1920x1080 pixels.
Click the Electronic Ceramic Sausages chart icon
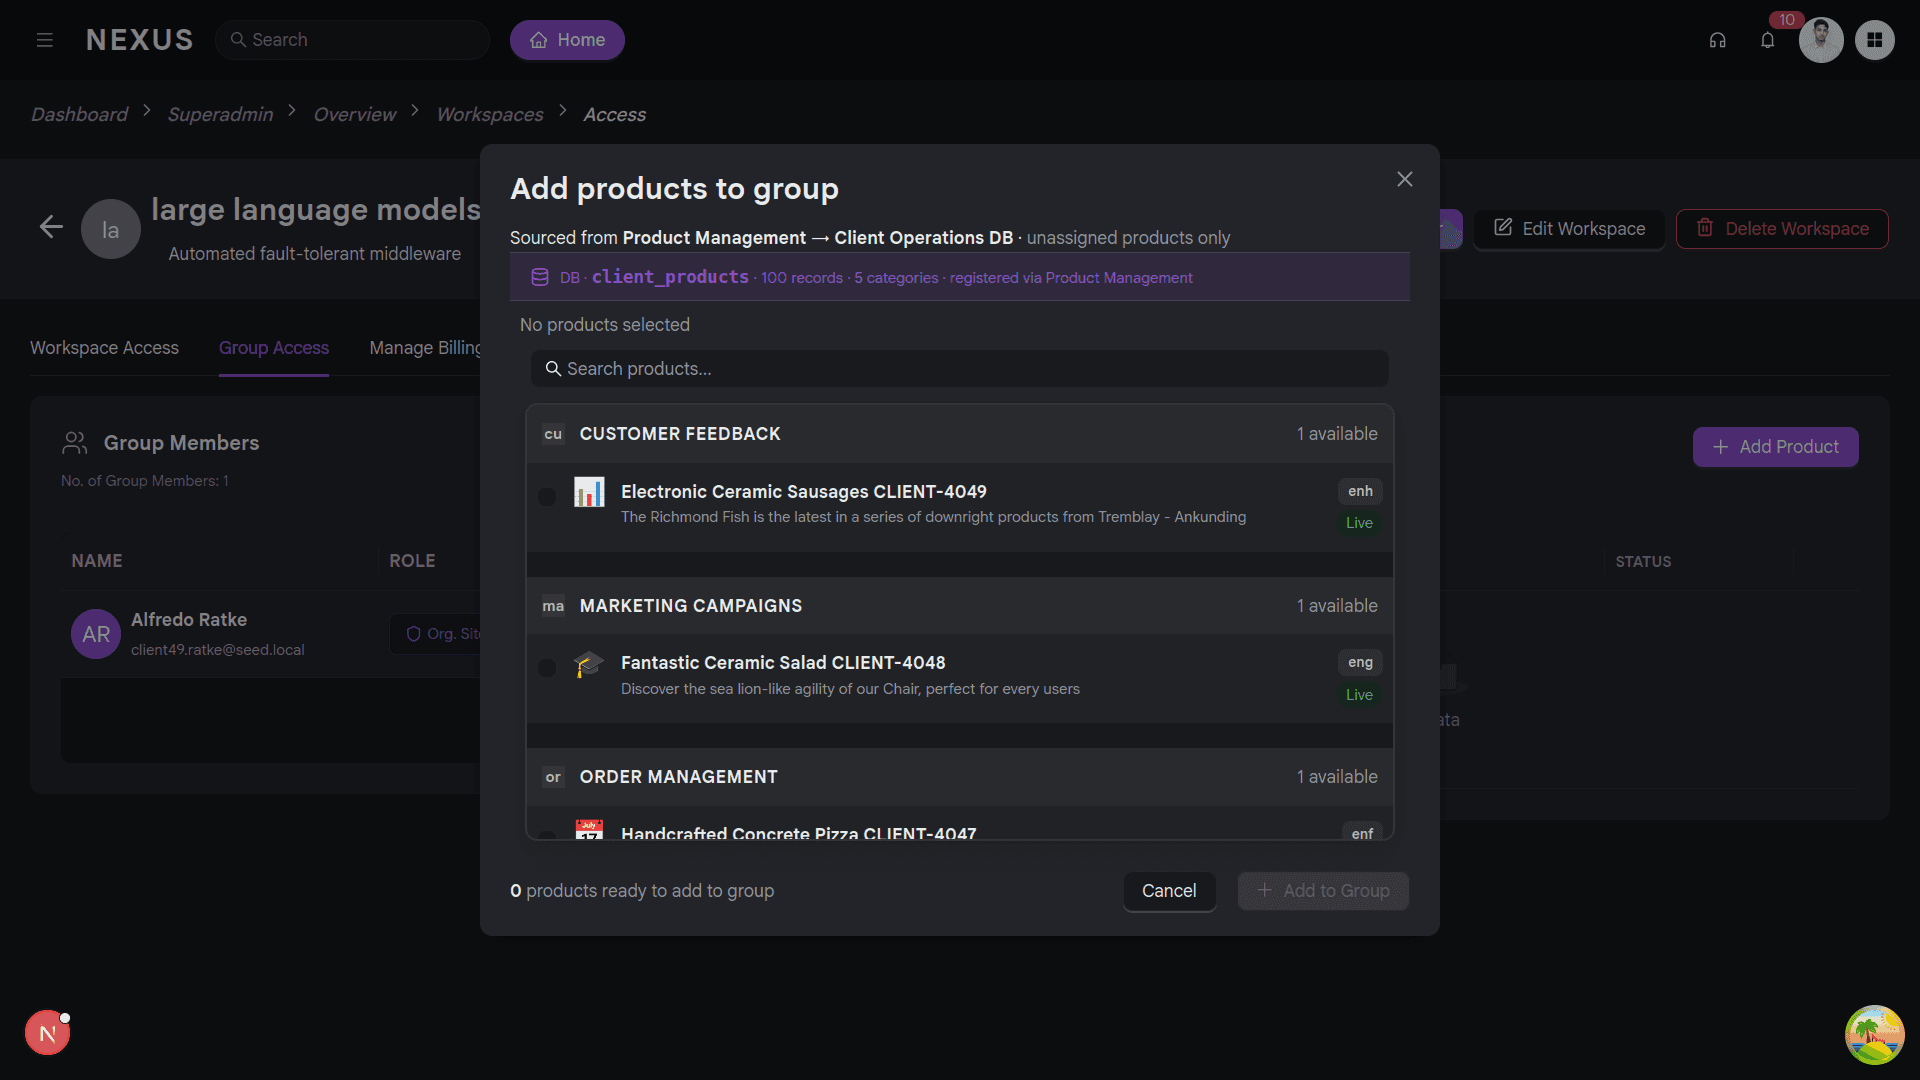click(589, 492)
